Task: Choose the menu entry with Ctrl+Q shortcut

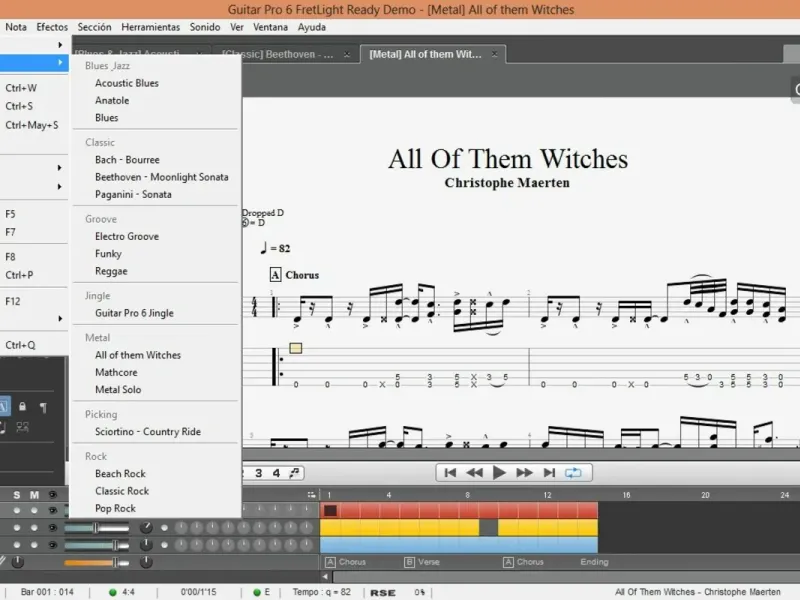Action: (x=34, y=345)
